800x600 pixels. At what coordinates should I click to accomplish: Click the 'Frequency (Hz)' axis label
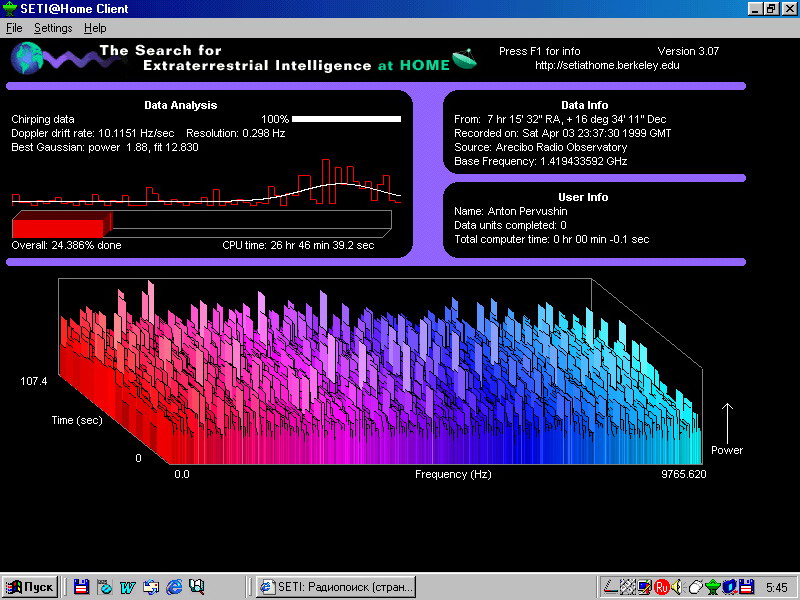453,474
